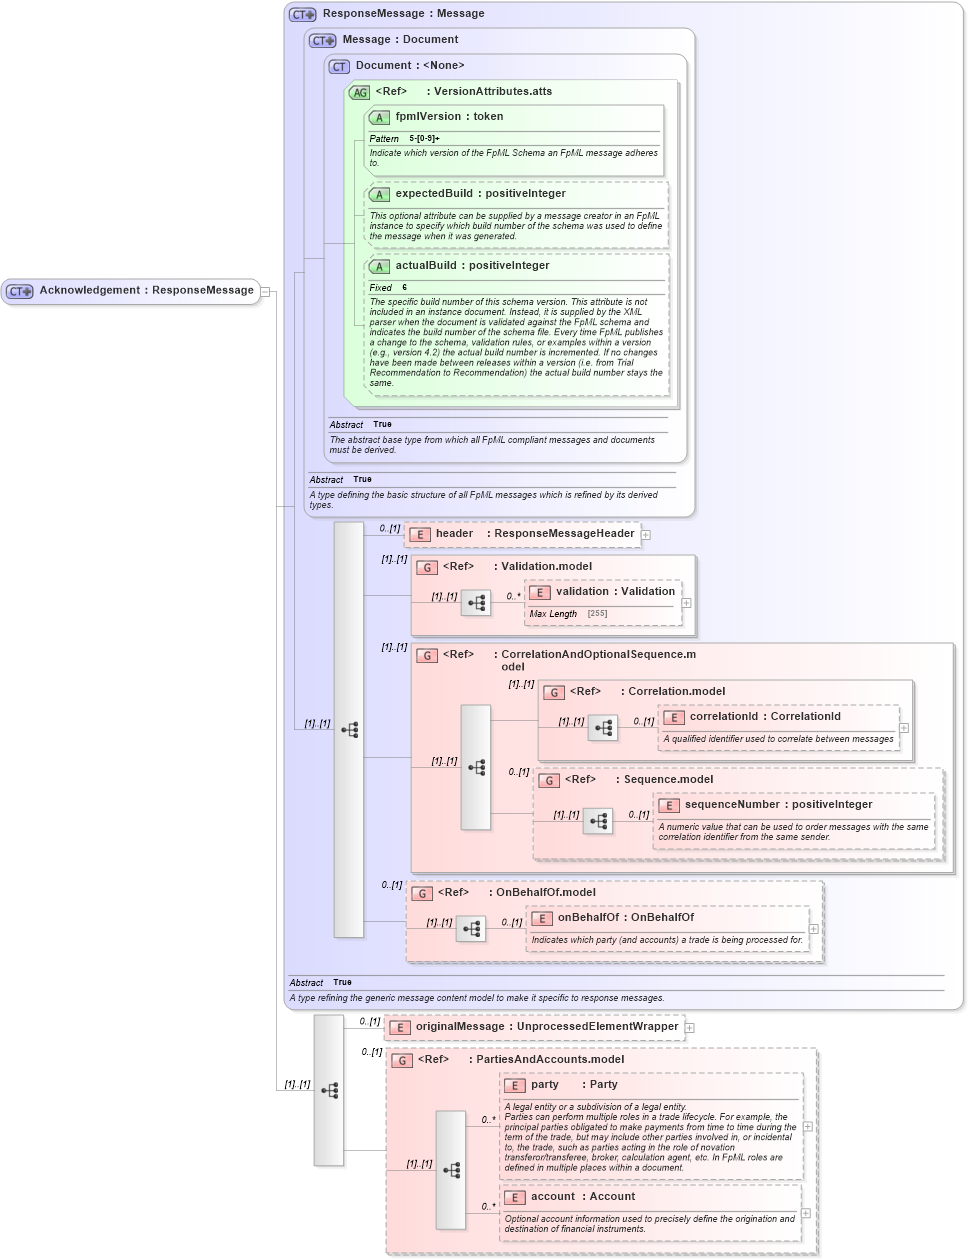Click the E element icon of validation
The width and height of the screenshot is (968, 1259).
pos(540,592)
